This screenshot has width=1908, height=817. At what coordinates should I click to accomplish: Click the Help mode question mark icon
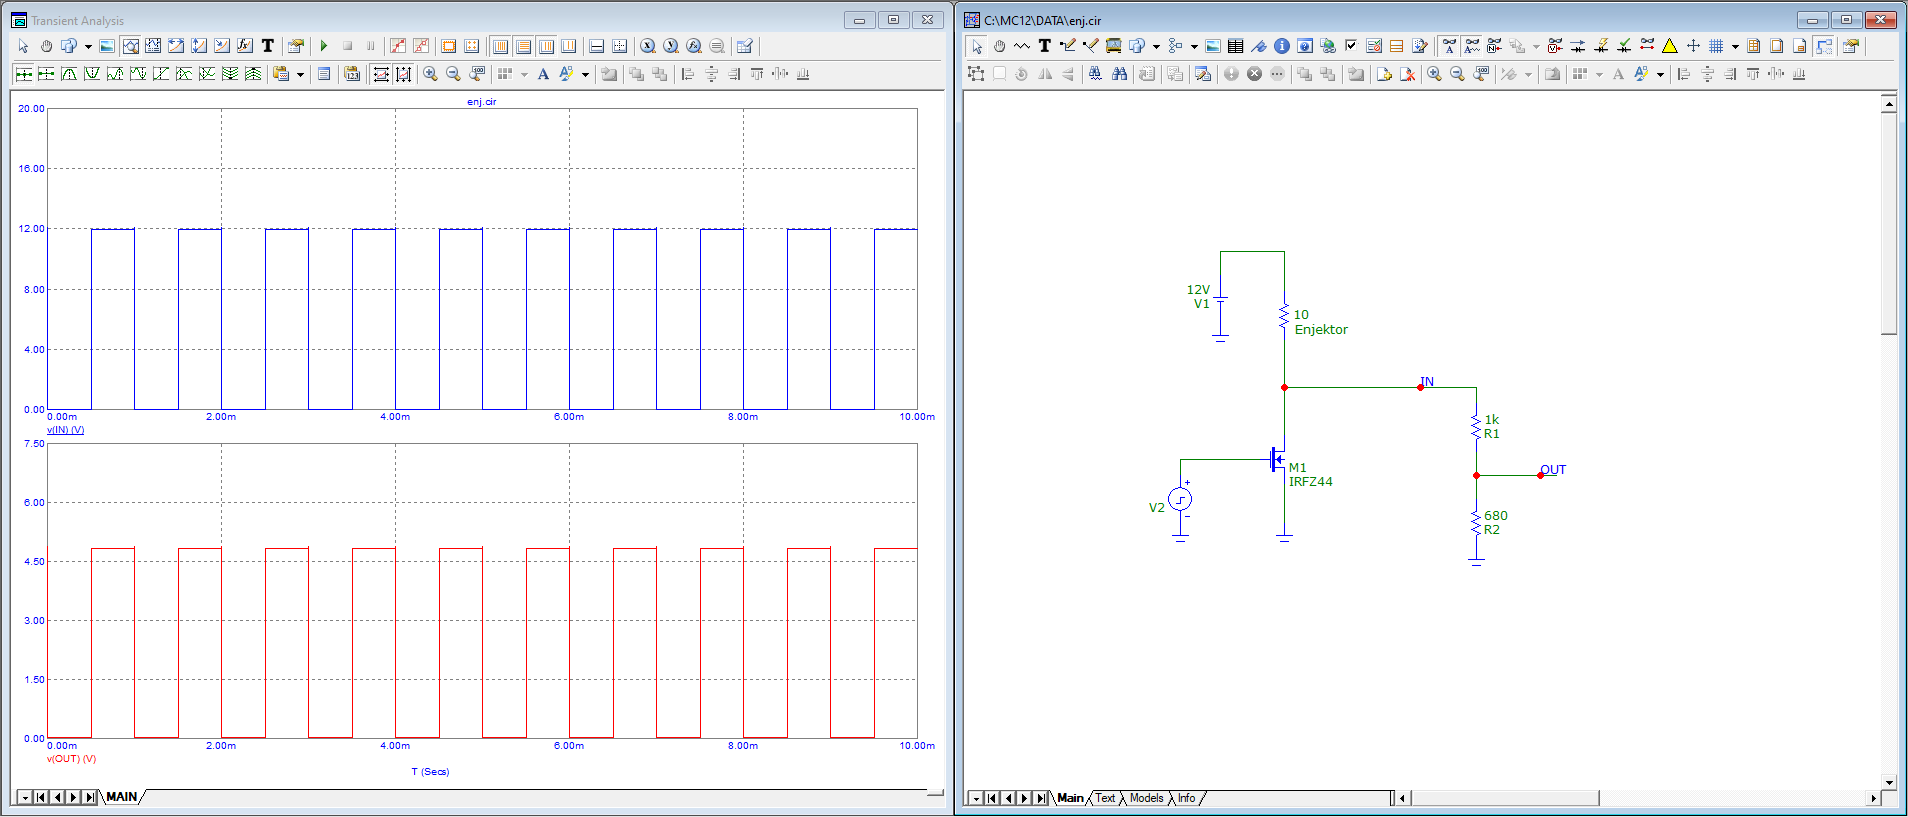tap(1305, 46)
